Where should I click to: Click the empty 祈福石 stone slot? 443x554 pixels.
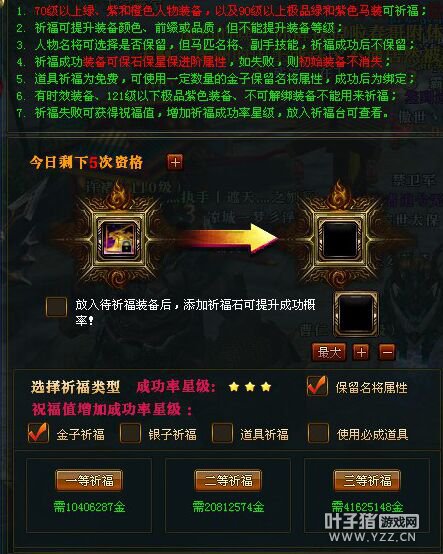356,313
